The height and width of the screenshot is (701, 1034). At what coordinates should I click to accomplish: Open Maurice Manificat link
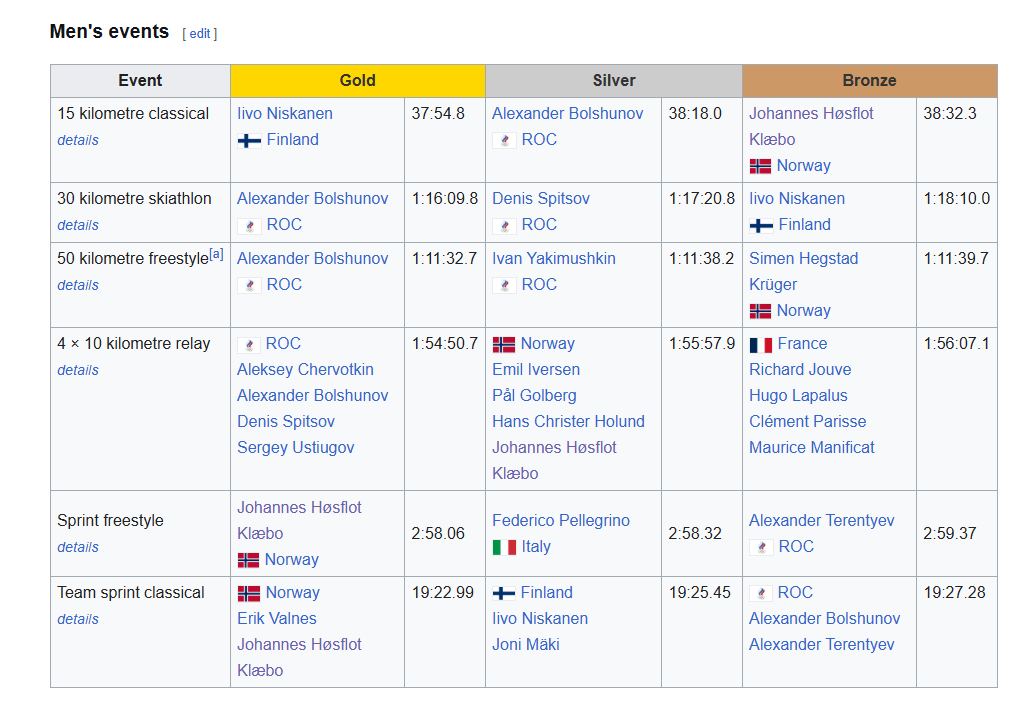coord(812,448)
